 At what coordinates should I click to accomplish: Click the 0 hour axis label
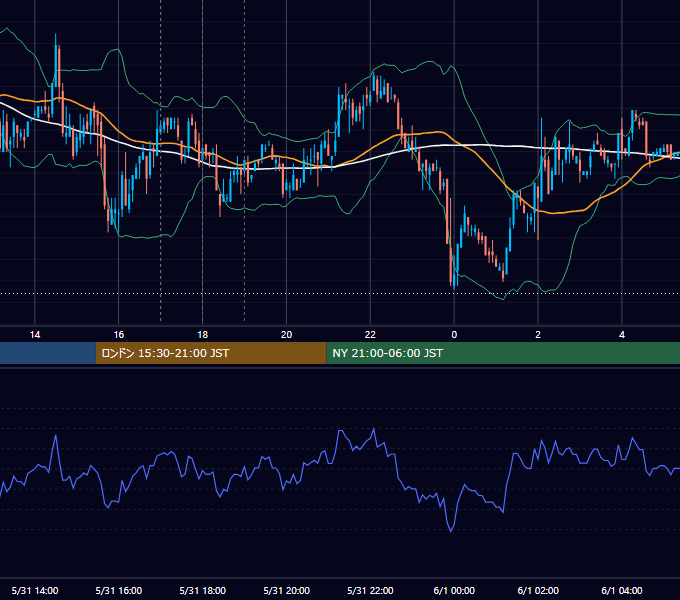click(x=454, y=335)
